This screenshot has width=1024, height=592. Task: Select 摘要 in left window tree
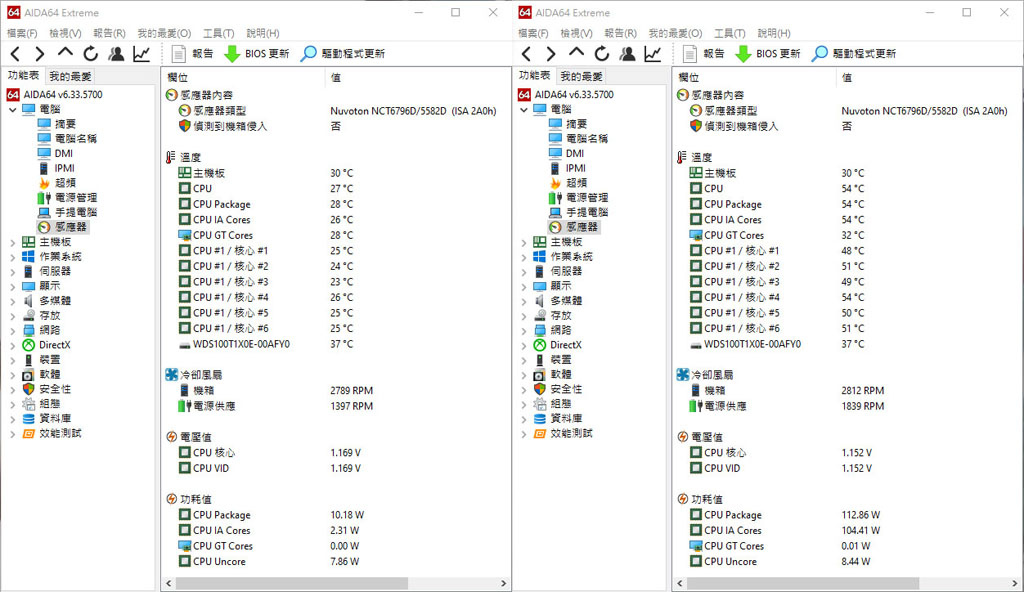(x=65, y=124)
